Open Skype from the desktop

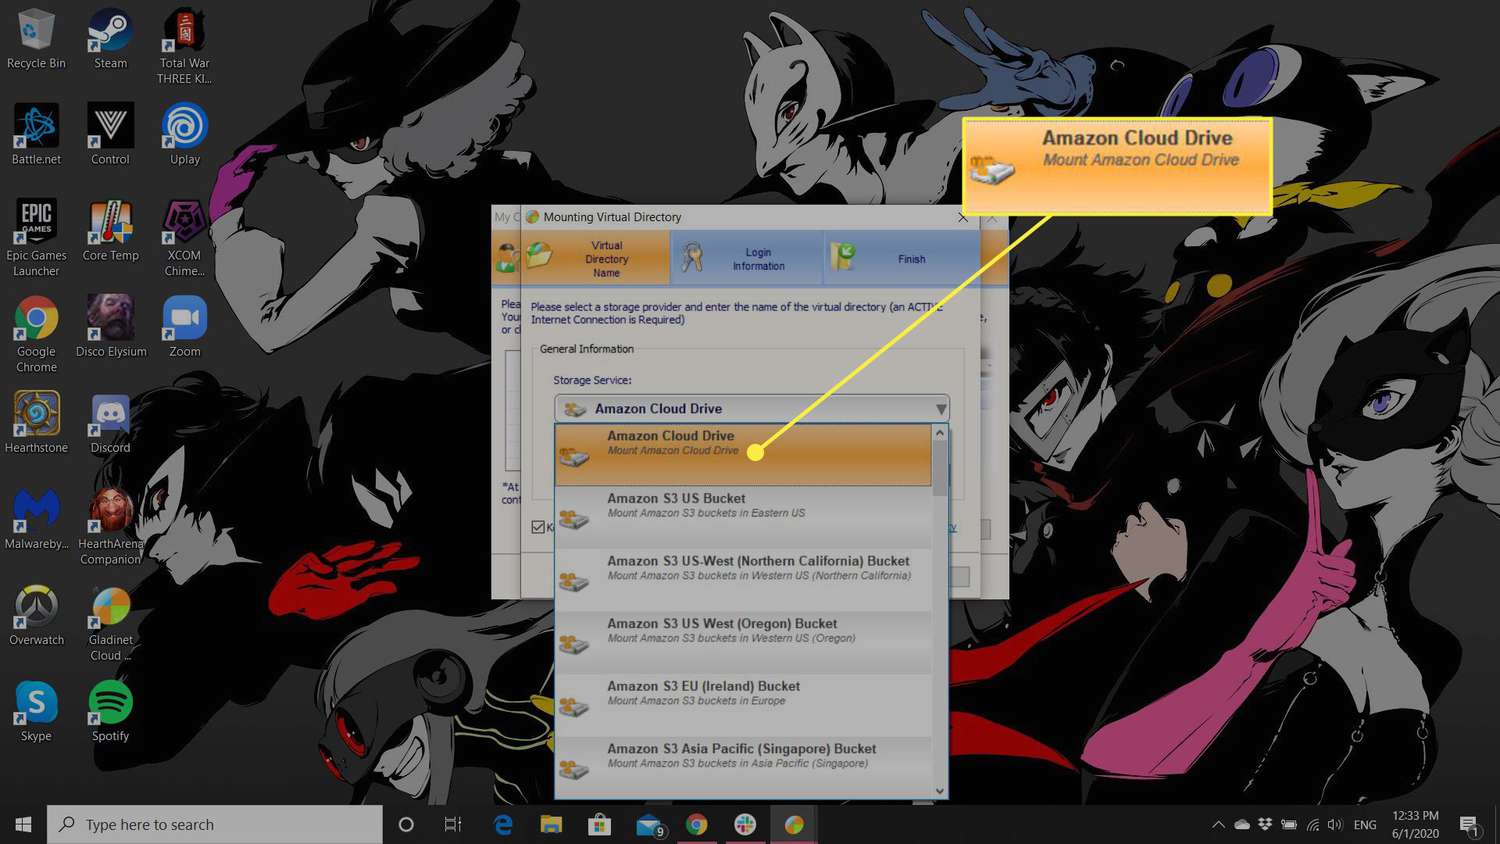(x=36, y=712)
